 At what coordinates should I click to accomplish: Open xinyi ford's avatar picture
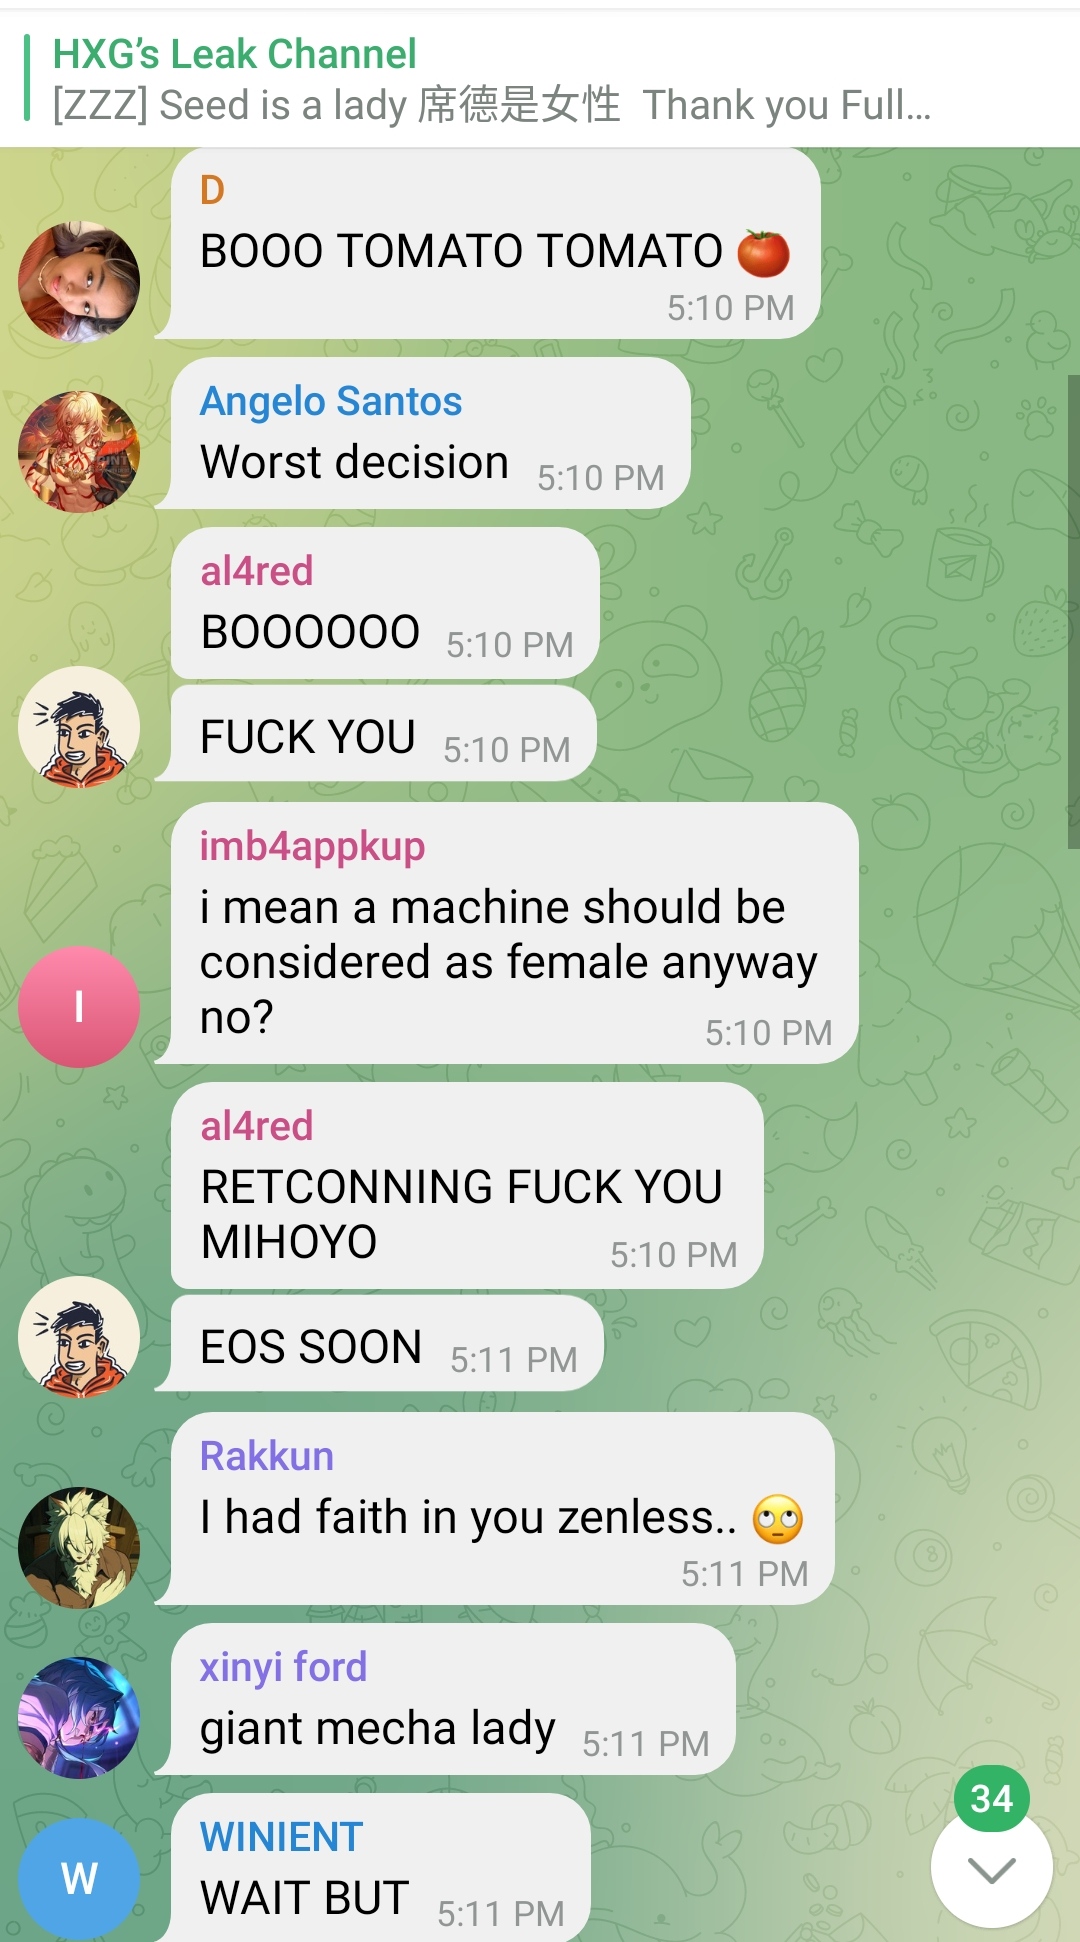[x=79, y=1718]
